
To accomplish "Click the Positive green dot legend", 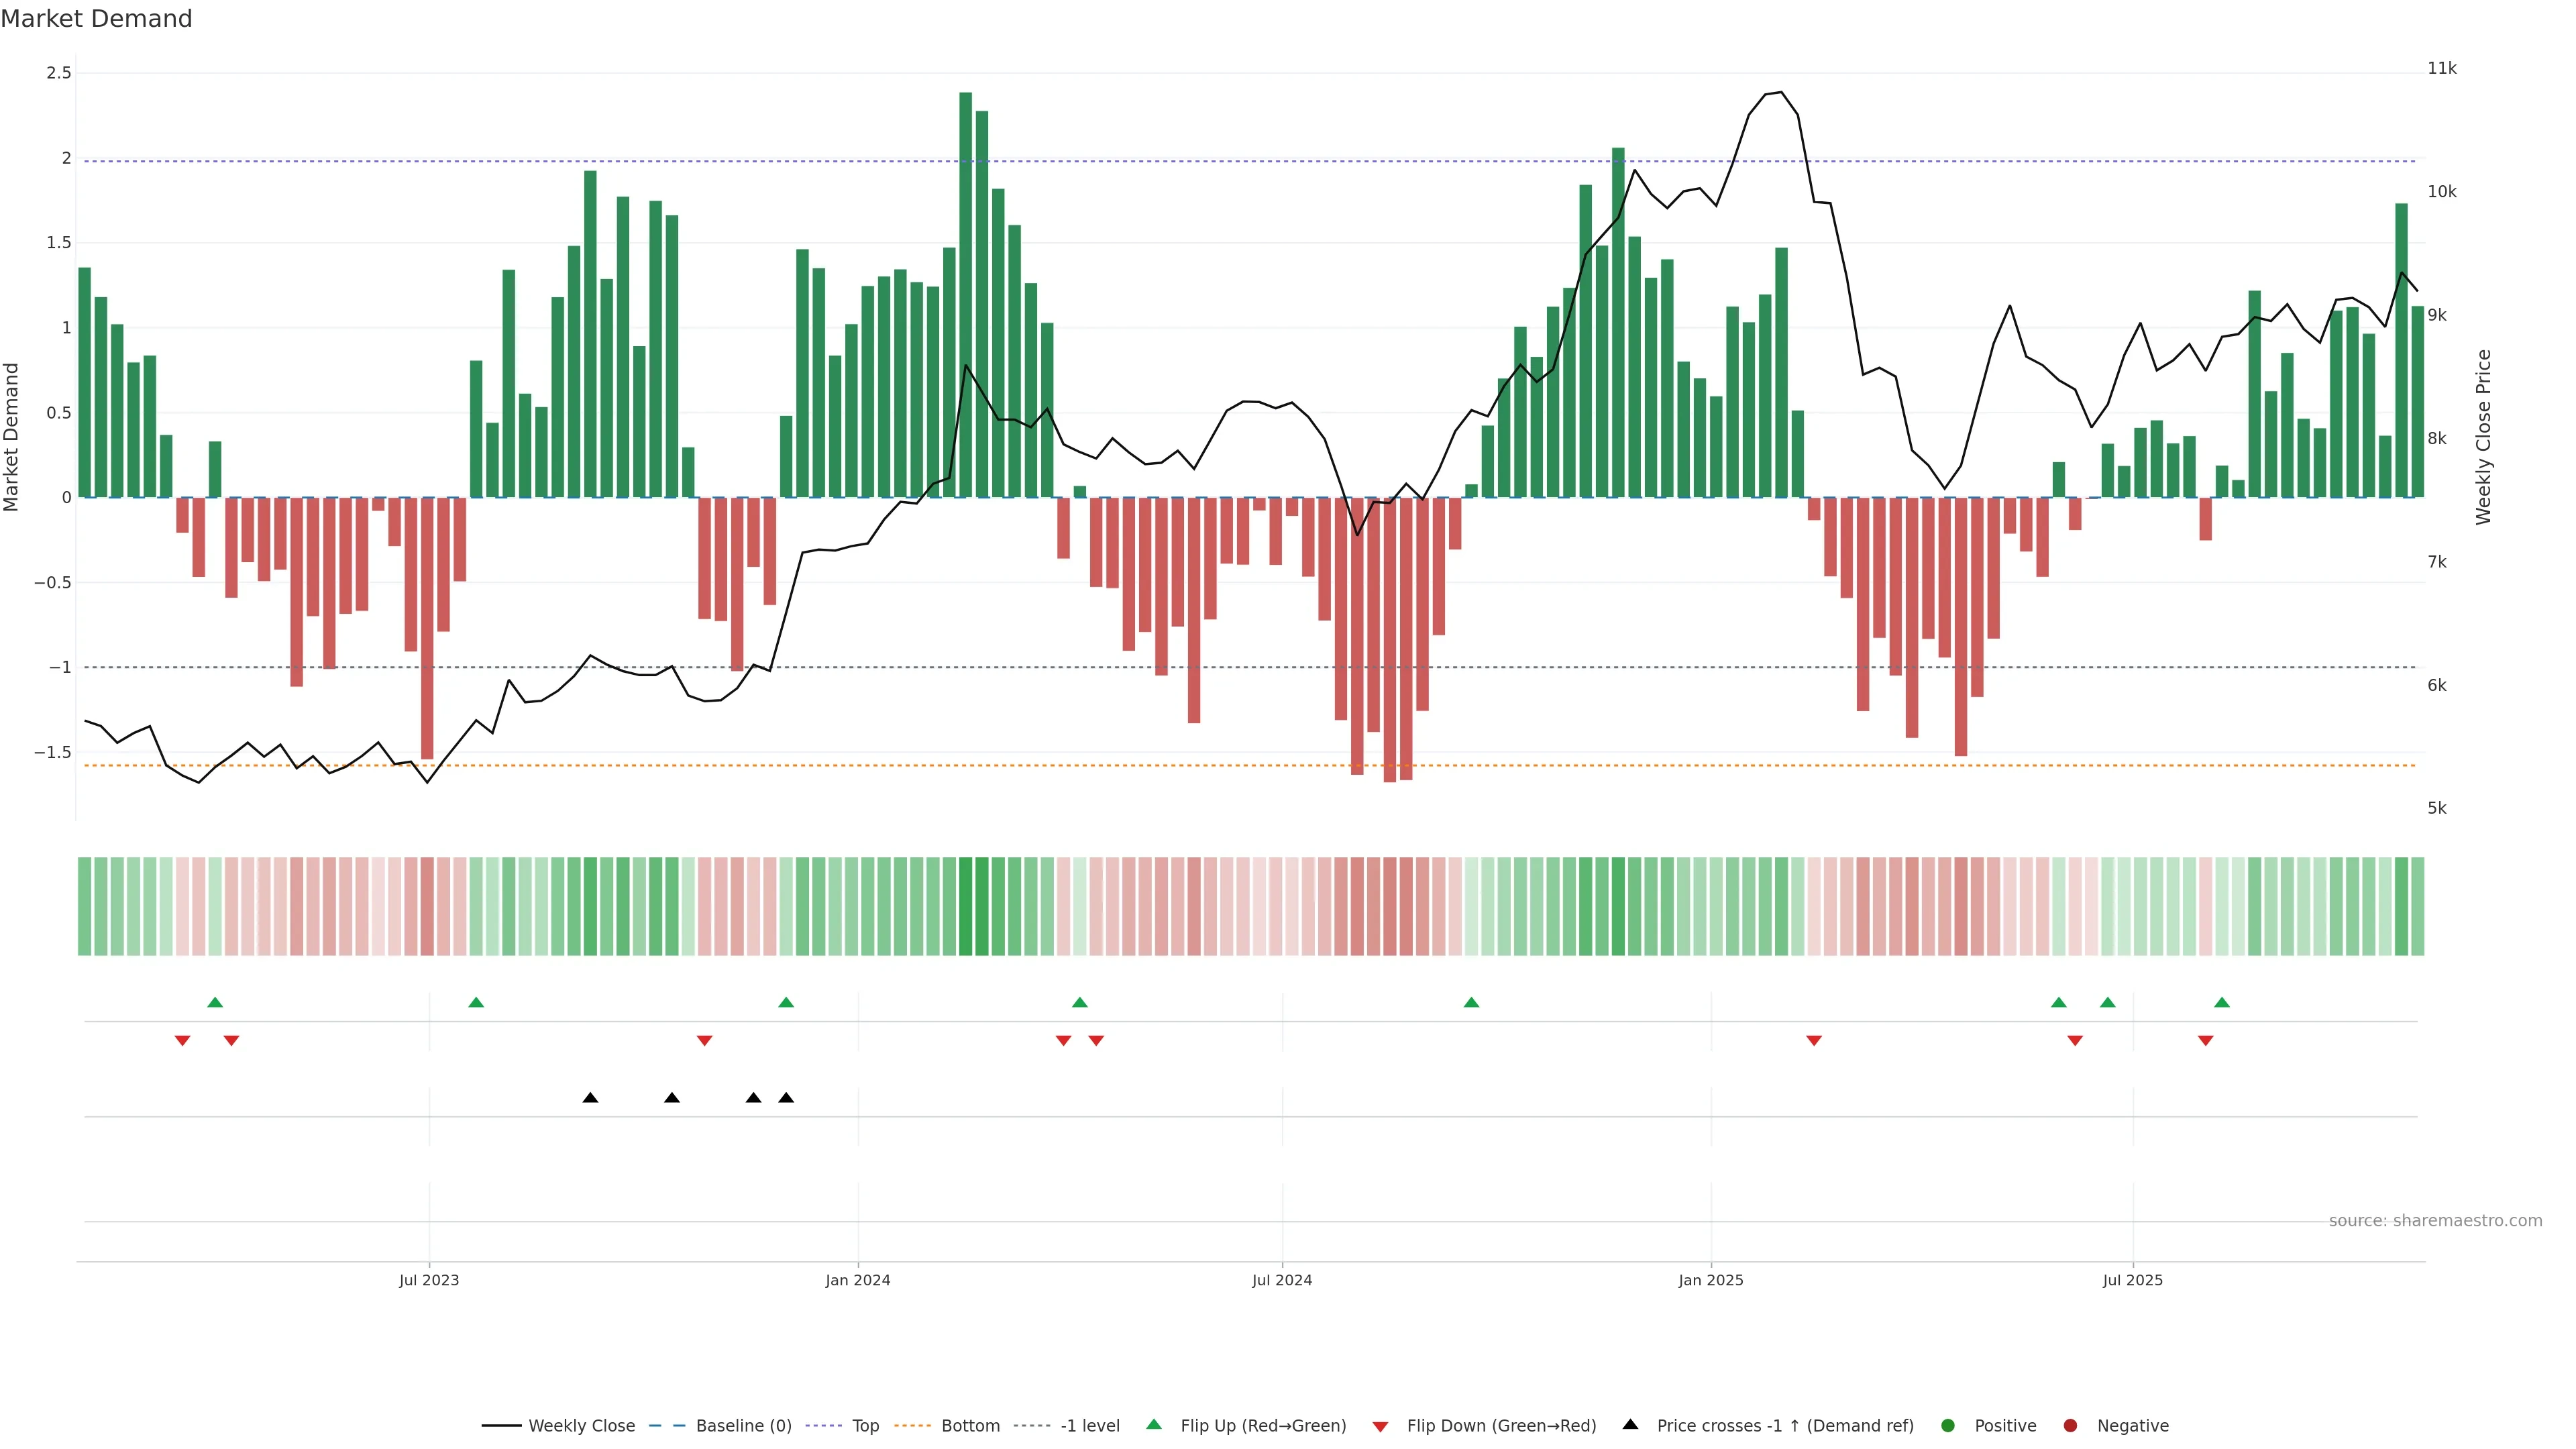I will [x=1947, y=1426].
